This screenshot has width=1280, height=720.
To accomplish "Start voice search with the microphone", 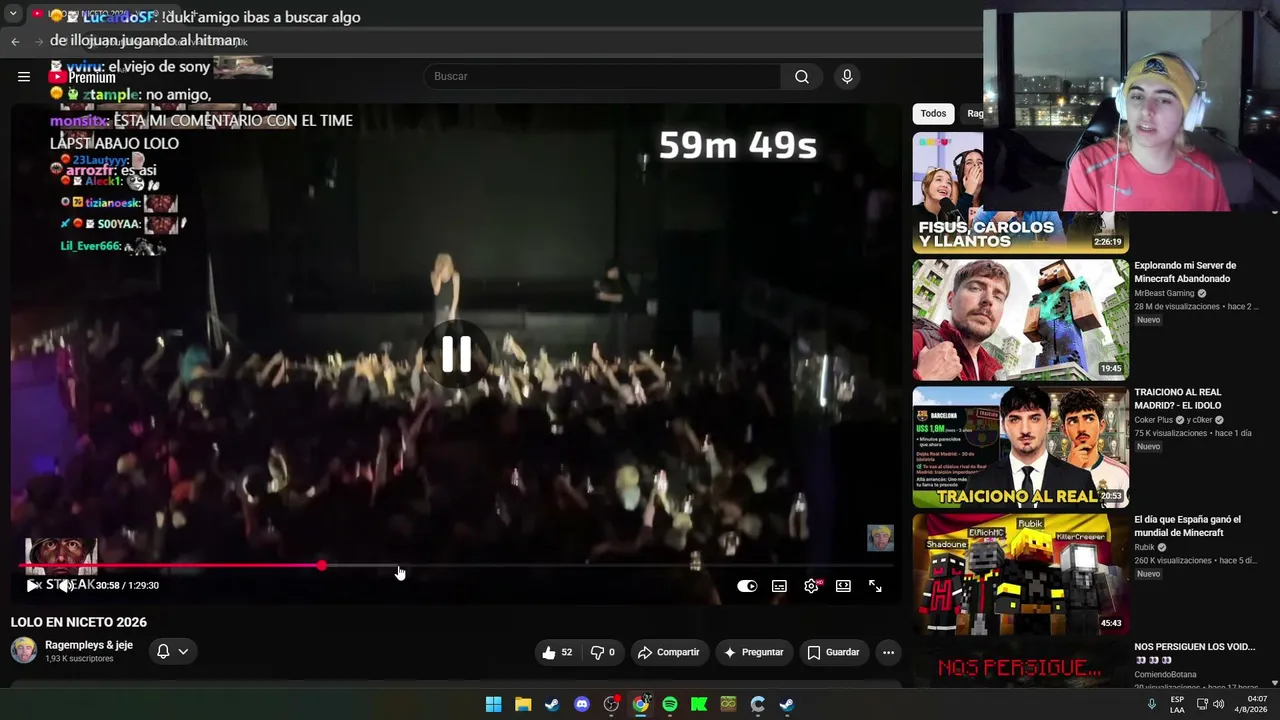I will pyautogui.click(x=847, y=76).
